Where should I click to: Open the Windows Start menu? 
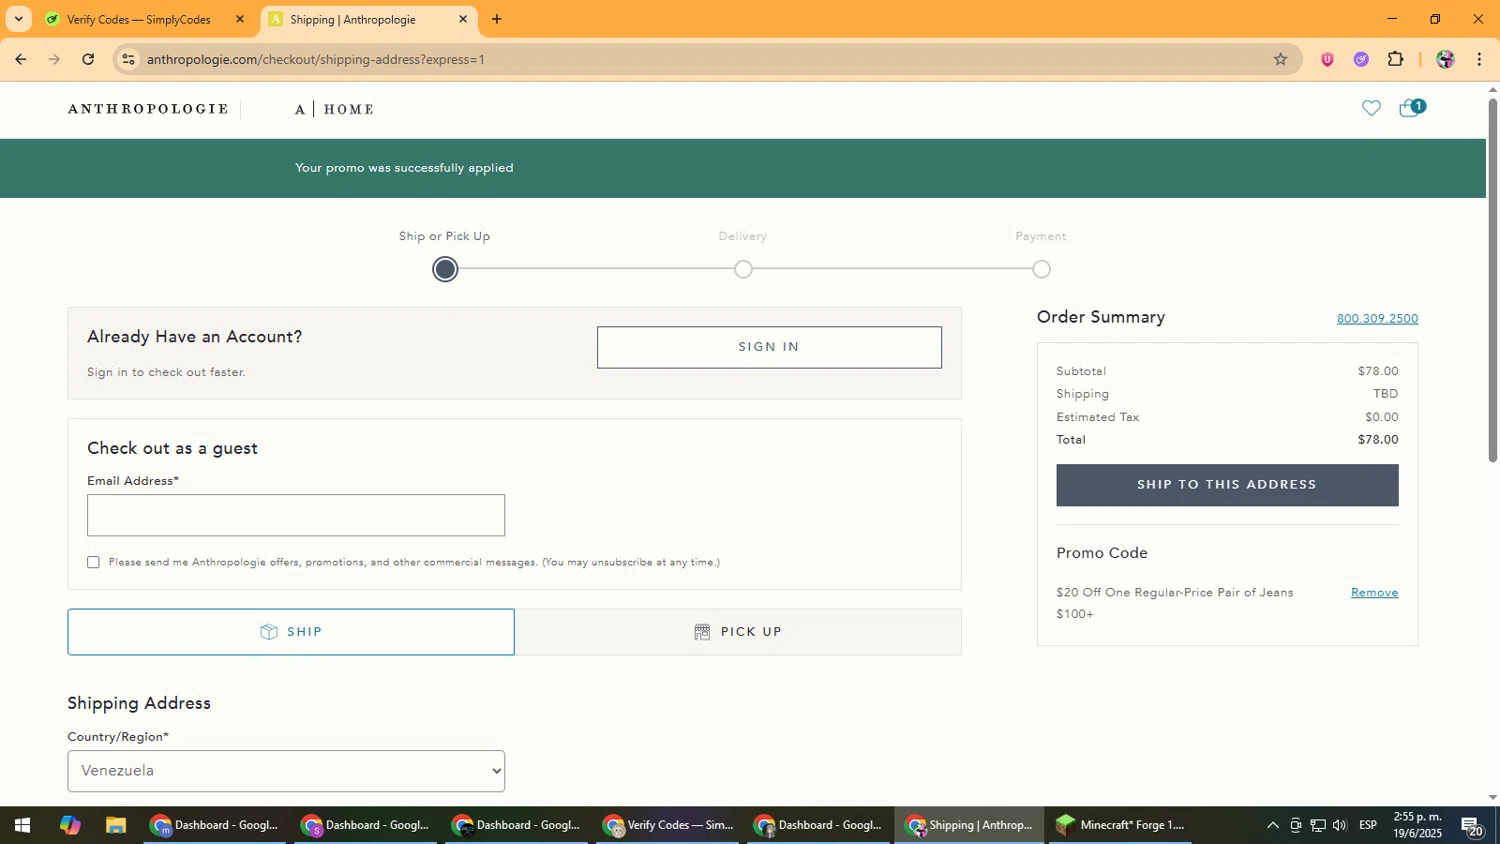[22, 825]
